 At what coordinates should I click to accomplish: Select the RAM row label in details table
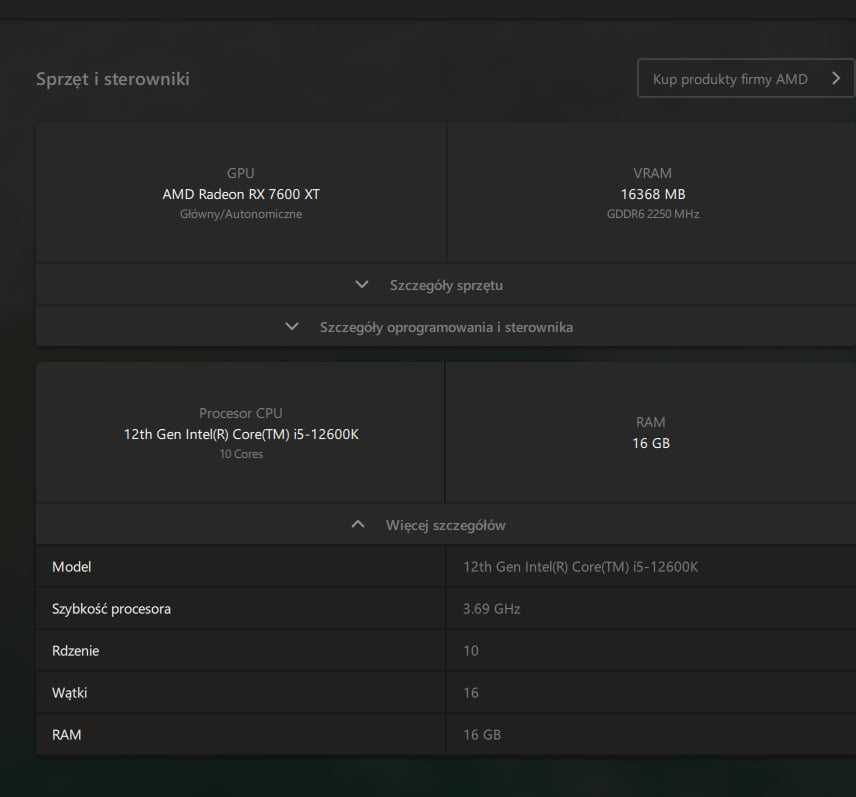pyautogui.click(x=67, y=735)
